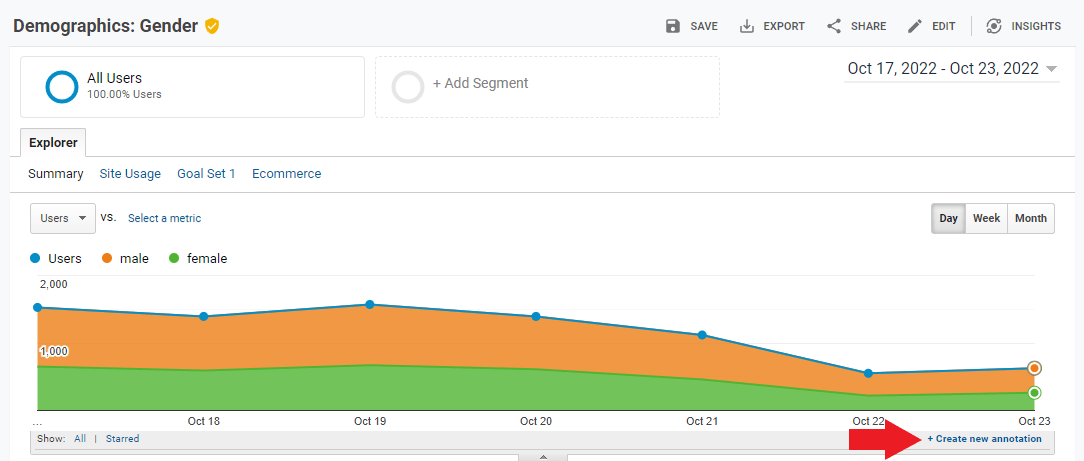Click the 1,000 y-axis label
1084x461 pixels.
pos(53,351)
